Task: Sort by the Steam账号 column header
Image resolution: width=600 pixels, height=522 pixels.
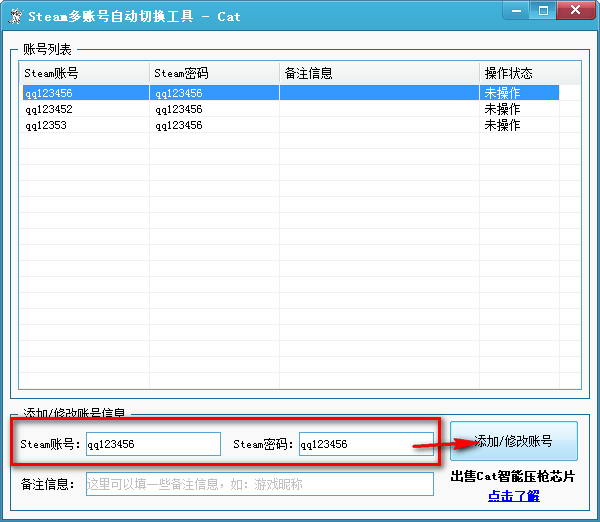Action: [84, 73]
